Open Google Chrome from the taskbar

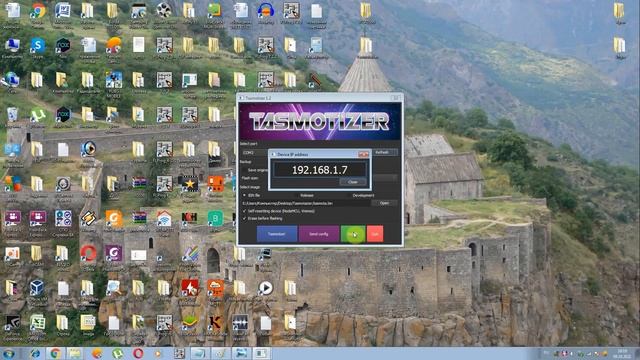(55, 353)
